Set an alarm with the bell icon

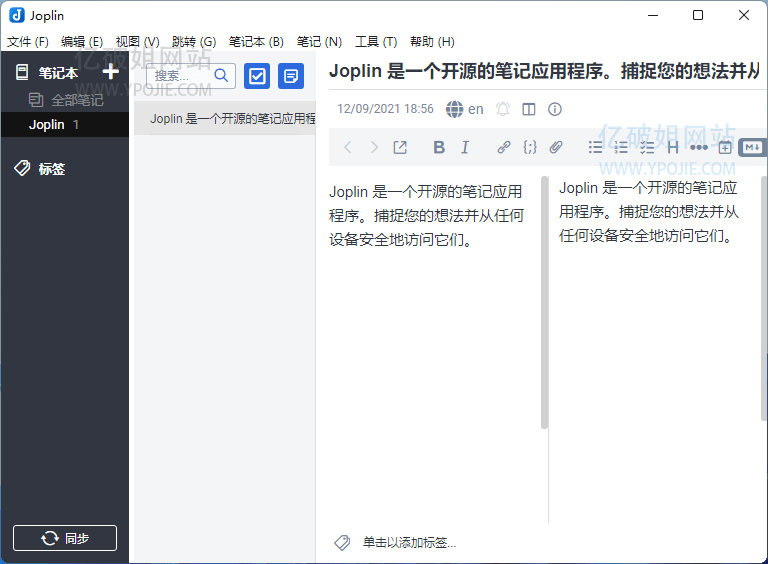coord(503,109)
